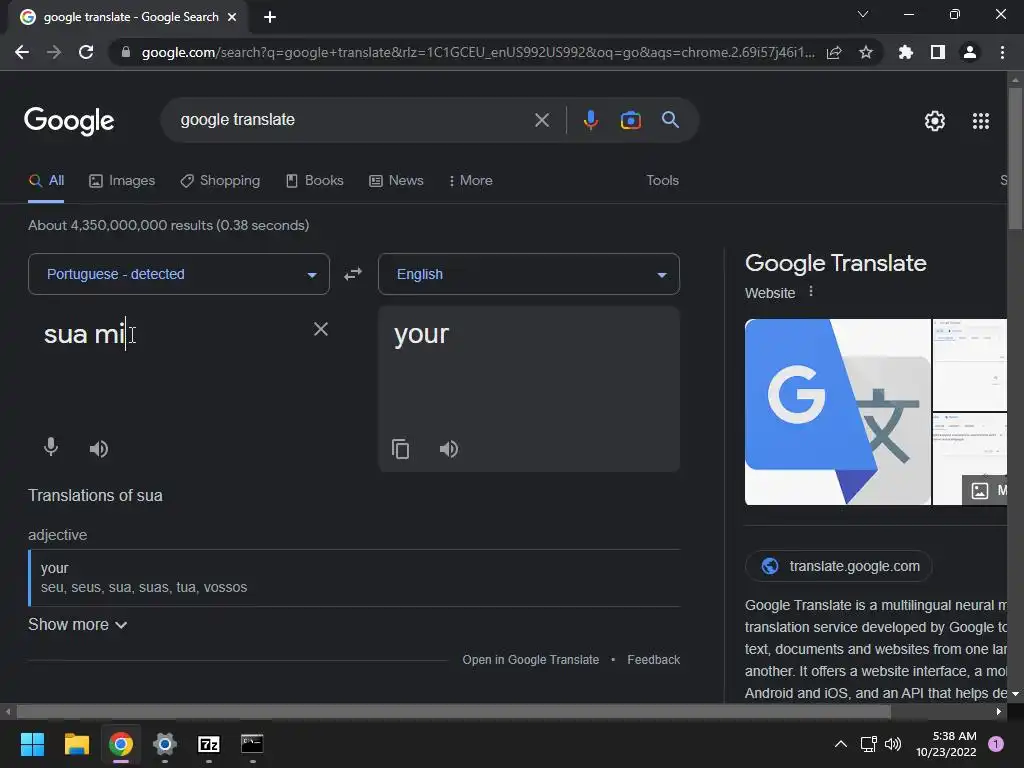Viewport: 1024px width, 768px height.
Task: Start voice search with microphone icon
Action: (x=590, y=120)
